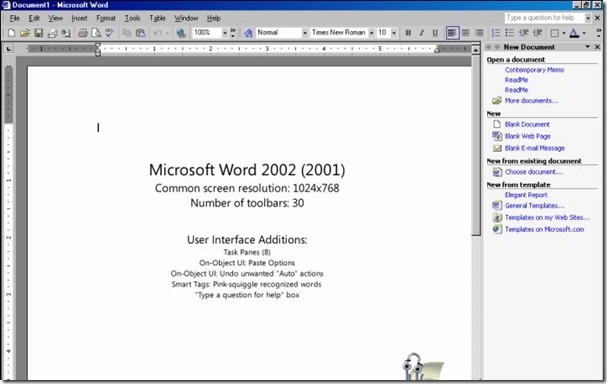Viewport: 607px width, 384px height.
Task: Click the Open folder toolbar icon
Action: [25, 33]
